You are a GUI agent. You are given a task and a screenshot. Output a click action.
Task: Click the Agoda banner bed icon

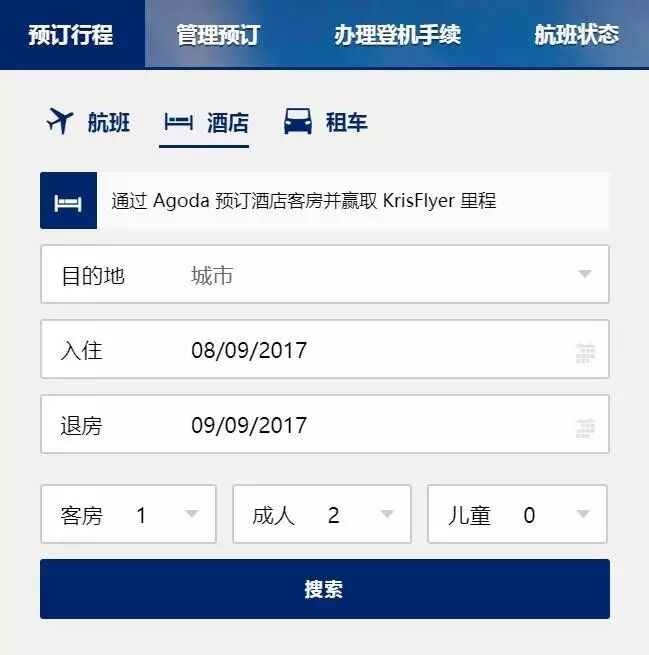(68, 201)
